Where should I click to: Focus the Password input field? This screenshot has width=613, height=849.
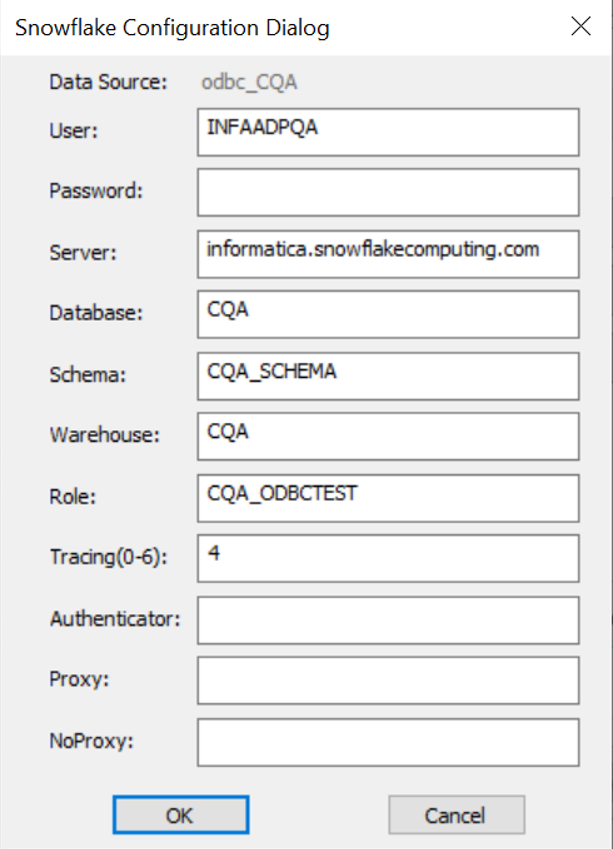tap(388, 192)
